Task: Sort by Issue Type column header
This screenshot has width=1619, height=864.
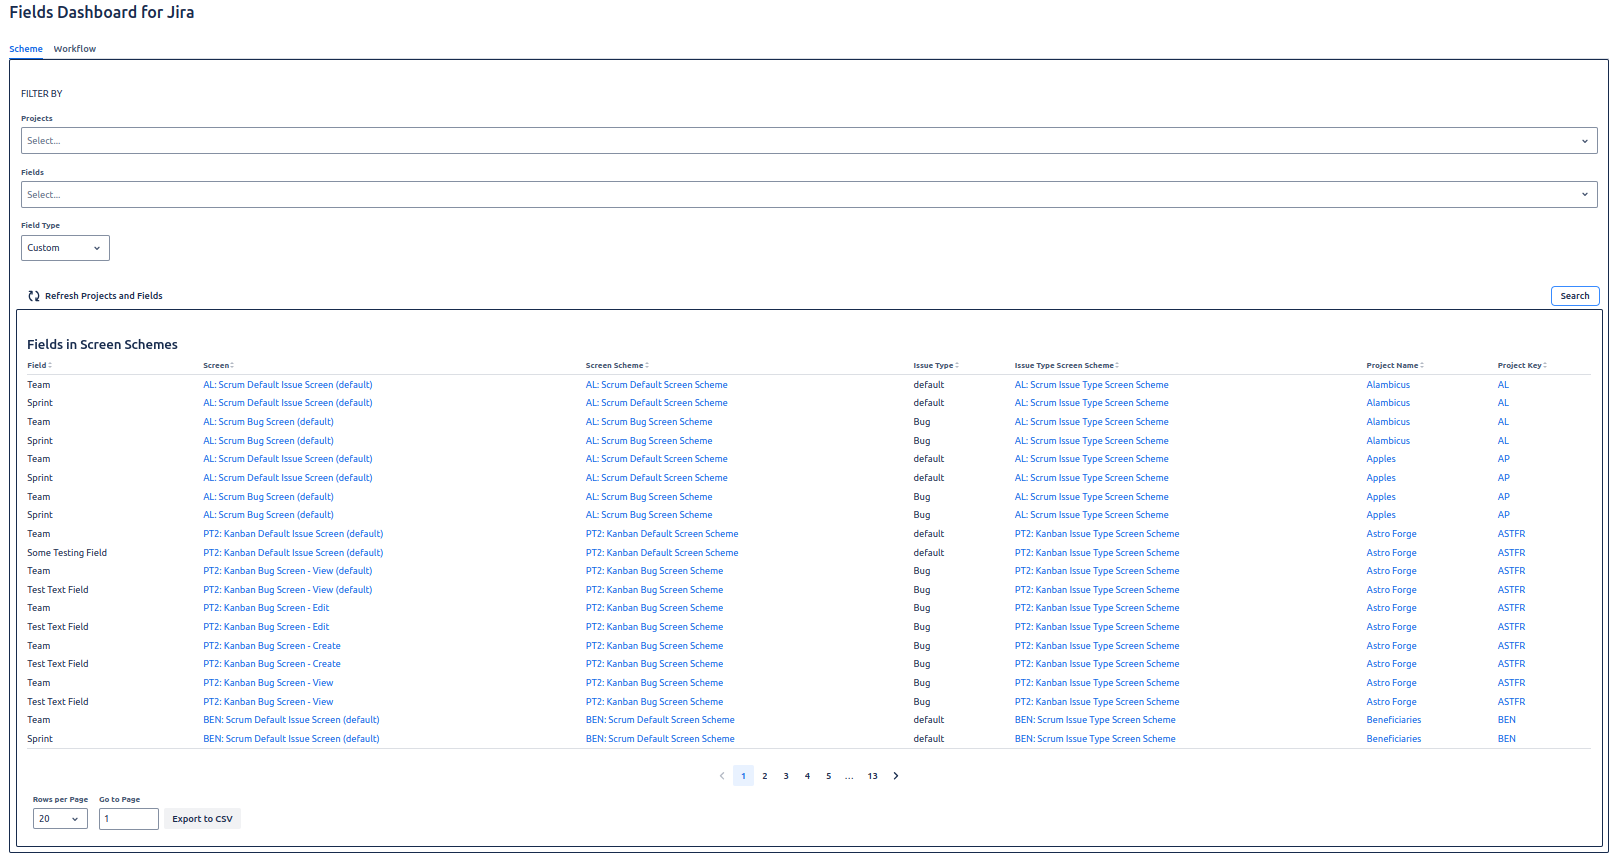Action: tap(935, 365)
